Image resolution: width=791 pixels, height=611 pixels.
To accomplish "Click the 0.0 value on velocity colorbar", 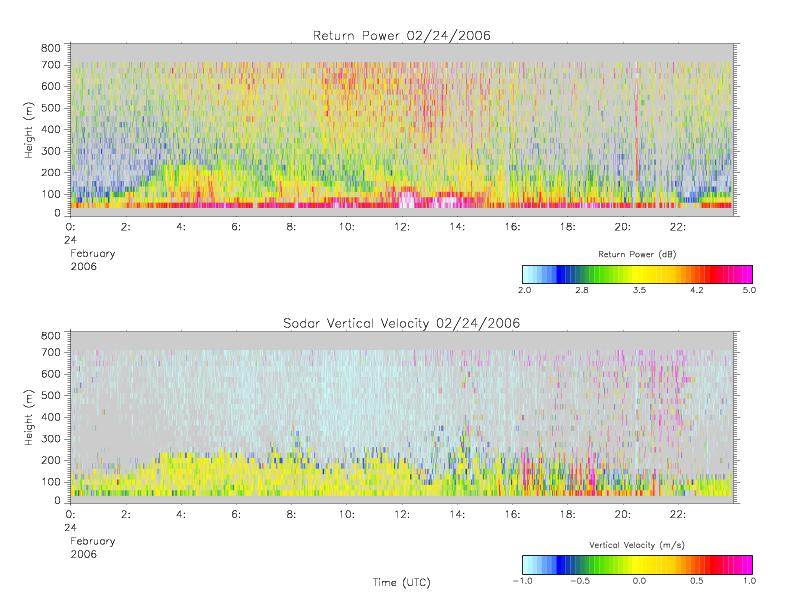I will [x=639, y=581].
